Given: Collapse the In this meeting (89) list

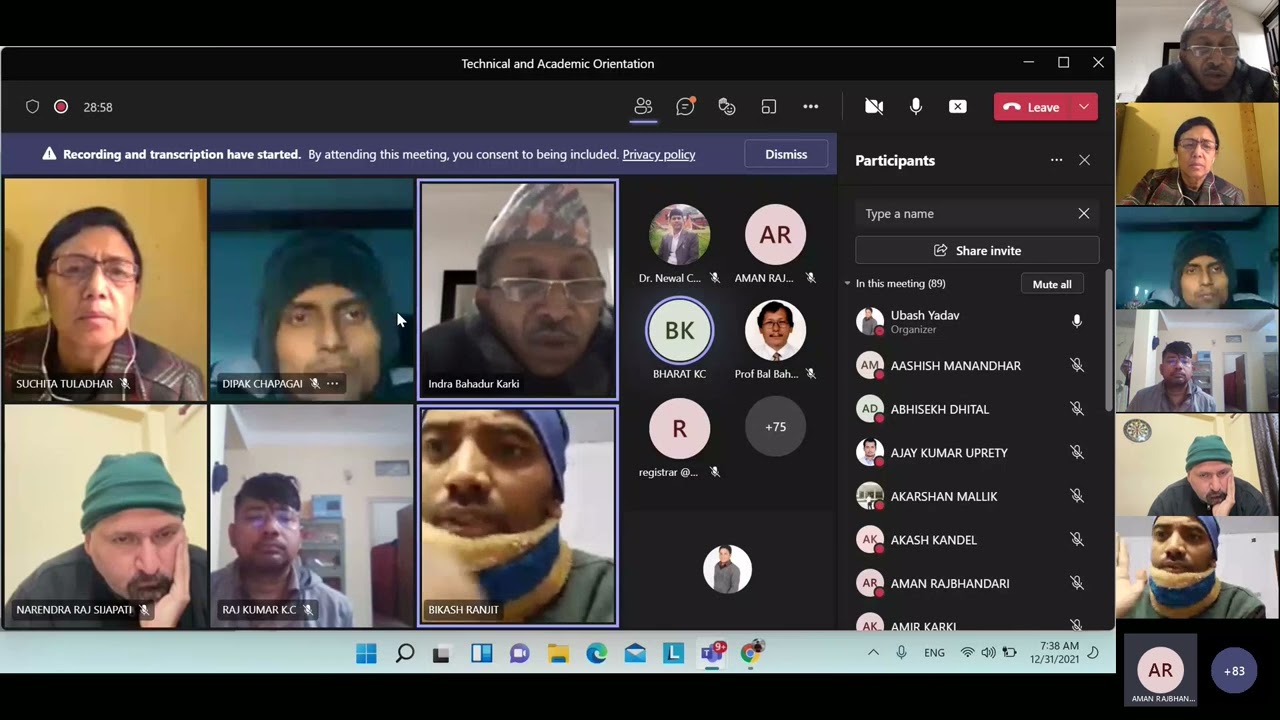Looking at the screenshot, I should [848, 284].
